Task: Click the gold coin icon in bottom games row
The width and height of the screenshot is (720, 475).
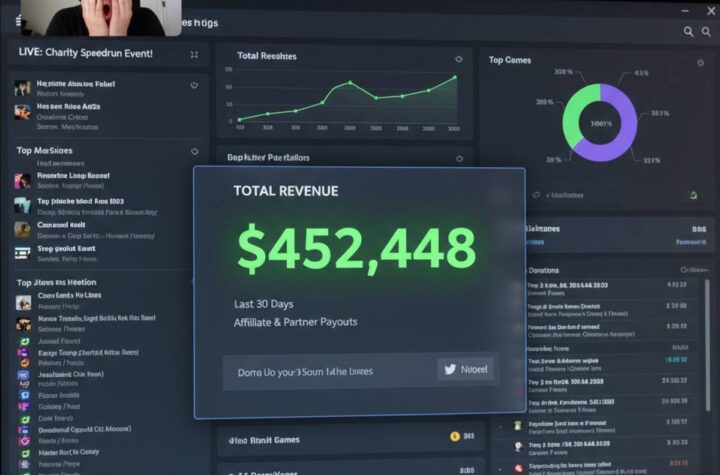Action: (x=456, y=436)
